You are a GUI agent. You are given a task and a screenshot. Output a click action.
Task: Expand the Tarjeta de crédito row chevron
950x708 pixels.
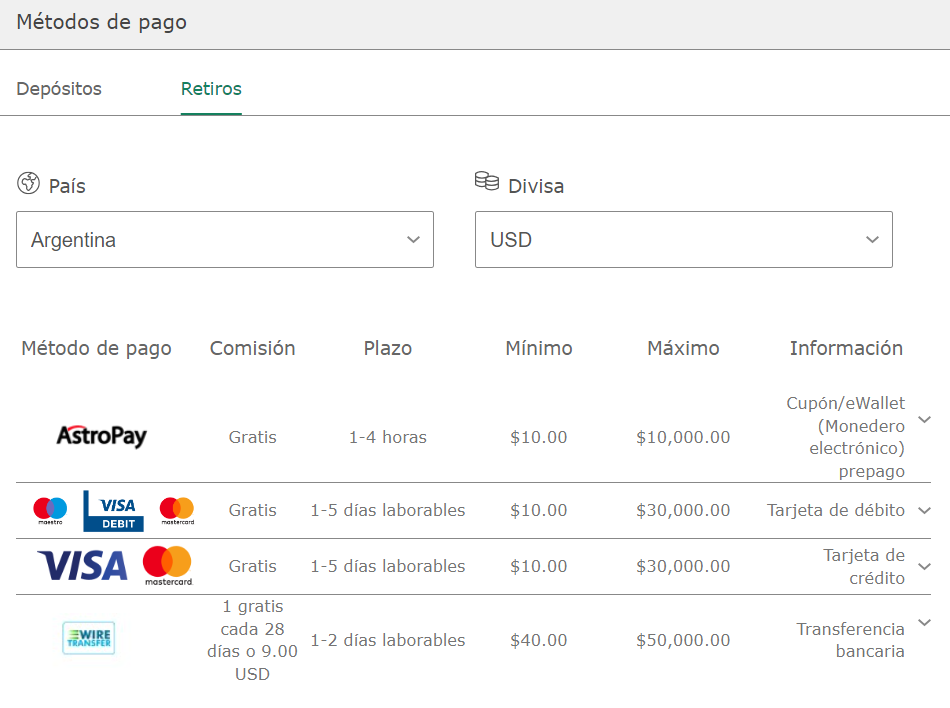tap(924, 566)
